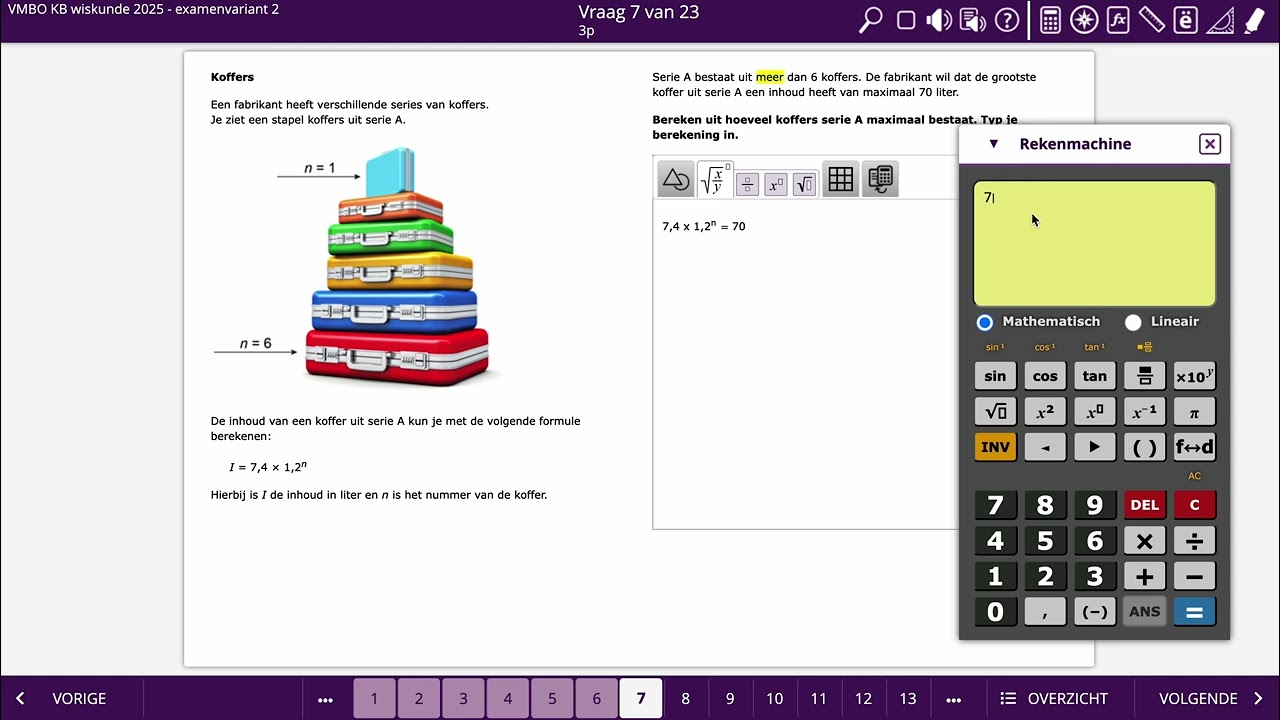Viewport: 1280px width, 720px height.
Task: Collapse the Rekenmachine panel triangle
Action: [993, 144]
